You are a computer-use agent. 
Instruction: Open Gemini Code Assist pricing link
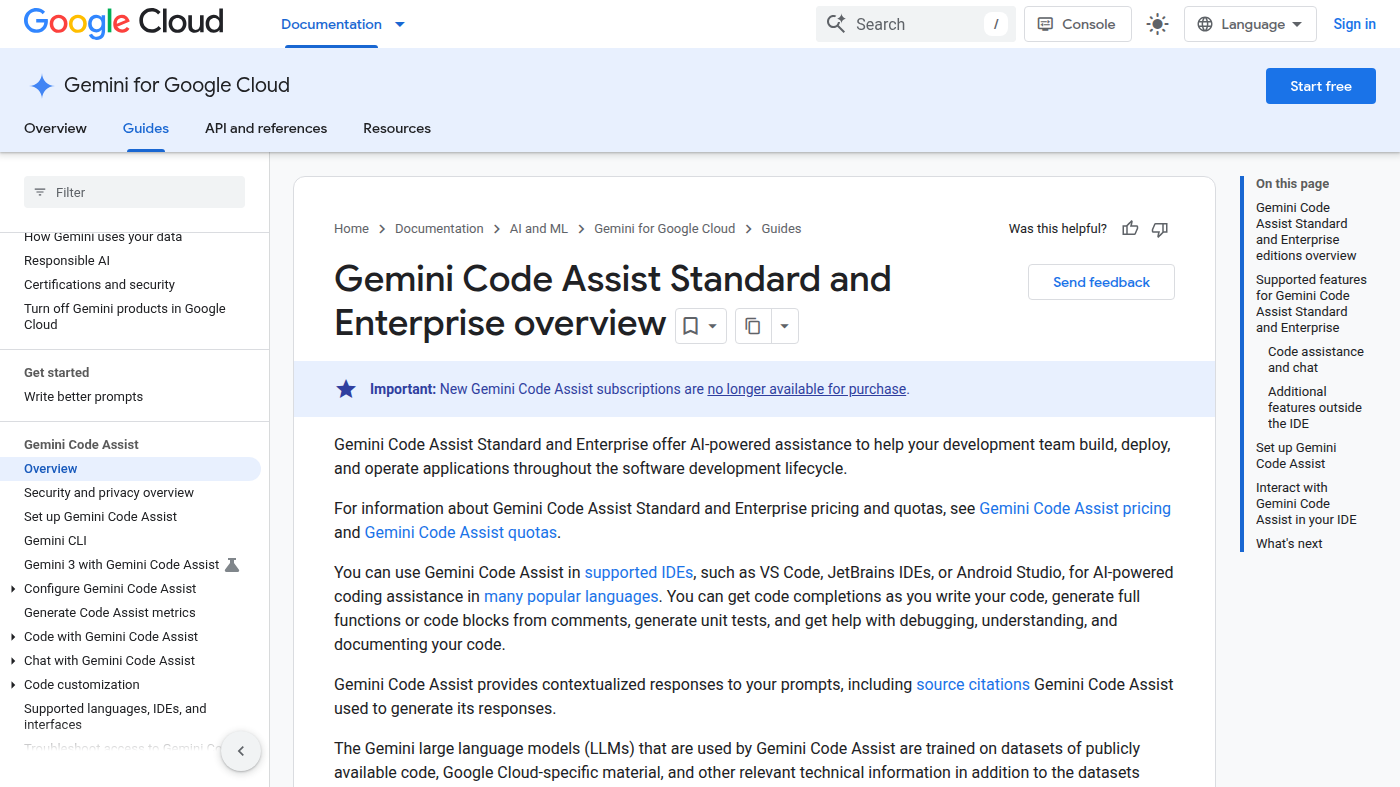coord(1075,508)
